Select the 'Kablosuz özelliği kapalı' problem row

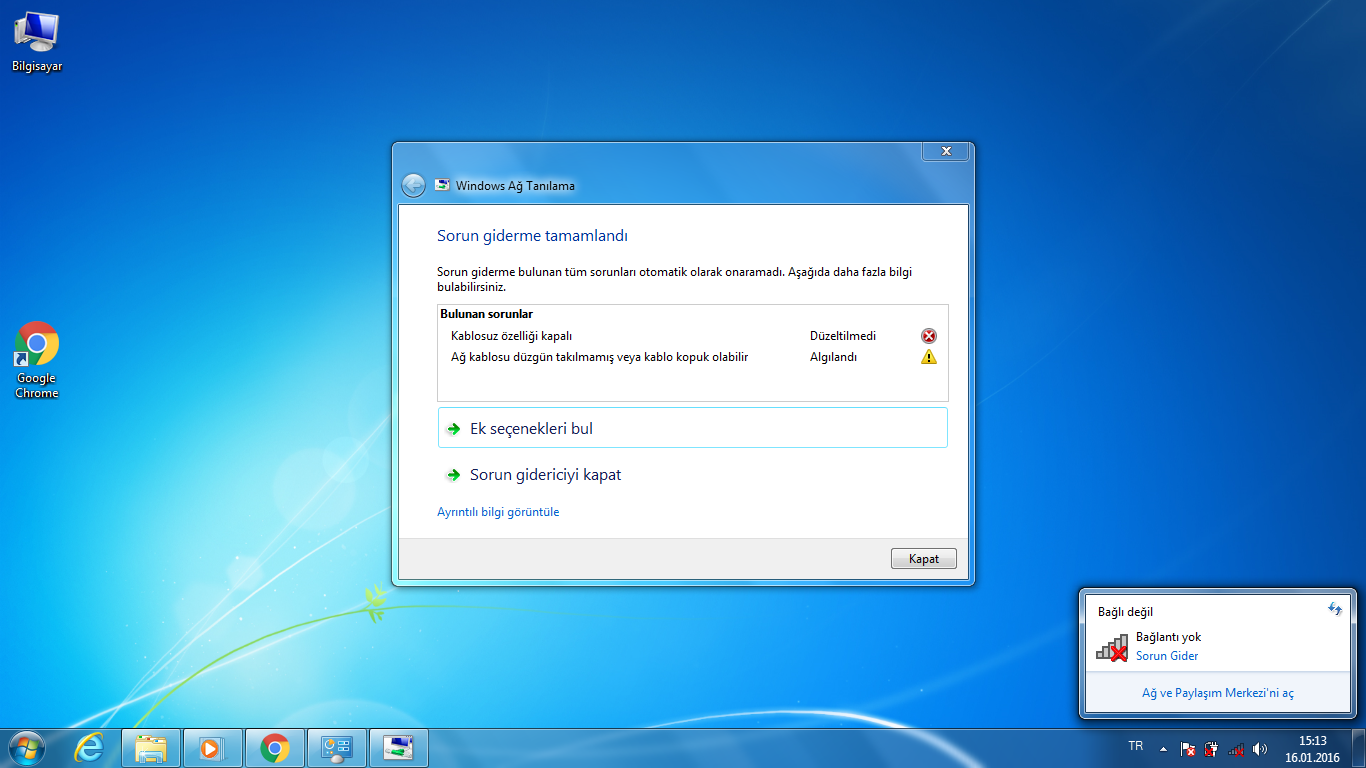click(x=692, y=336)
